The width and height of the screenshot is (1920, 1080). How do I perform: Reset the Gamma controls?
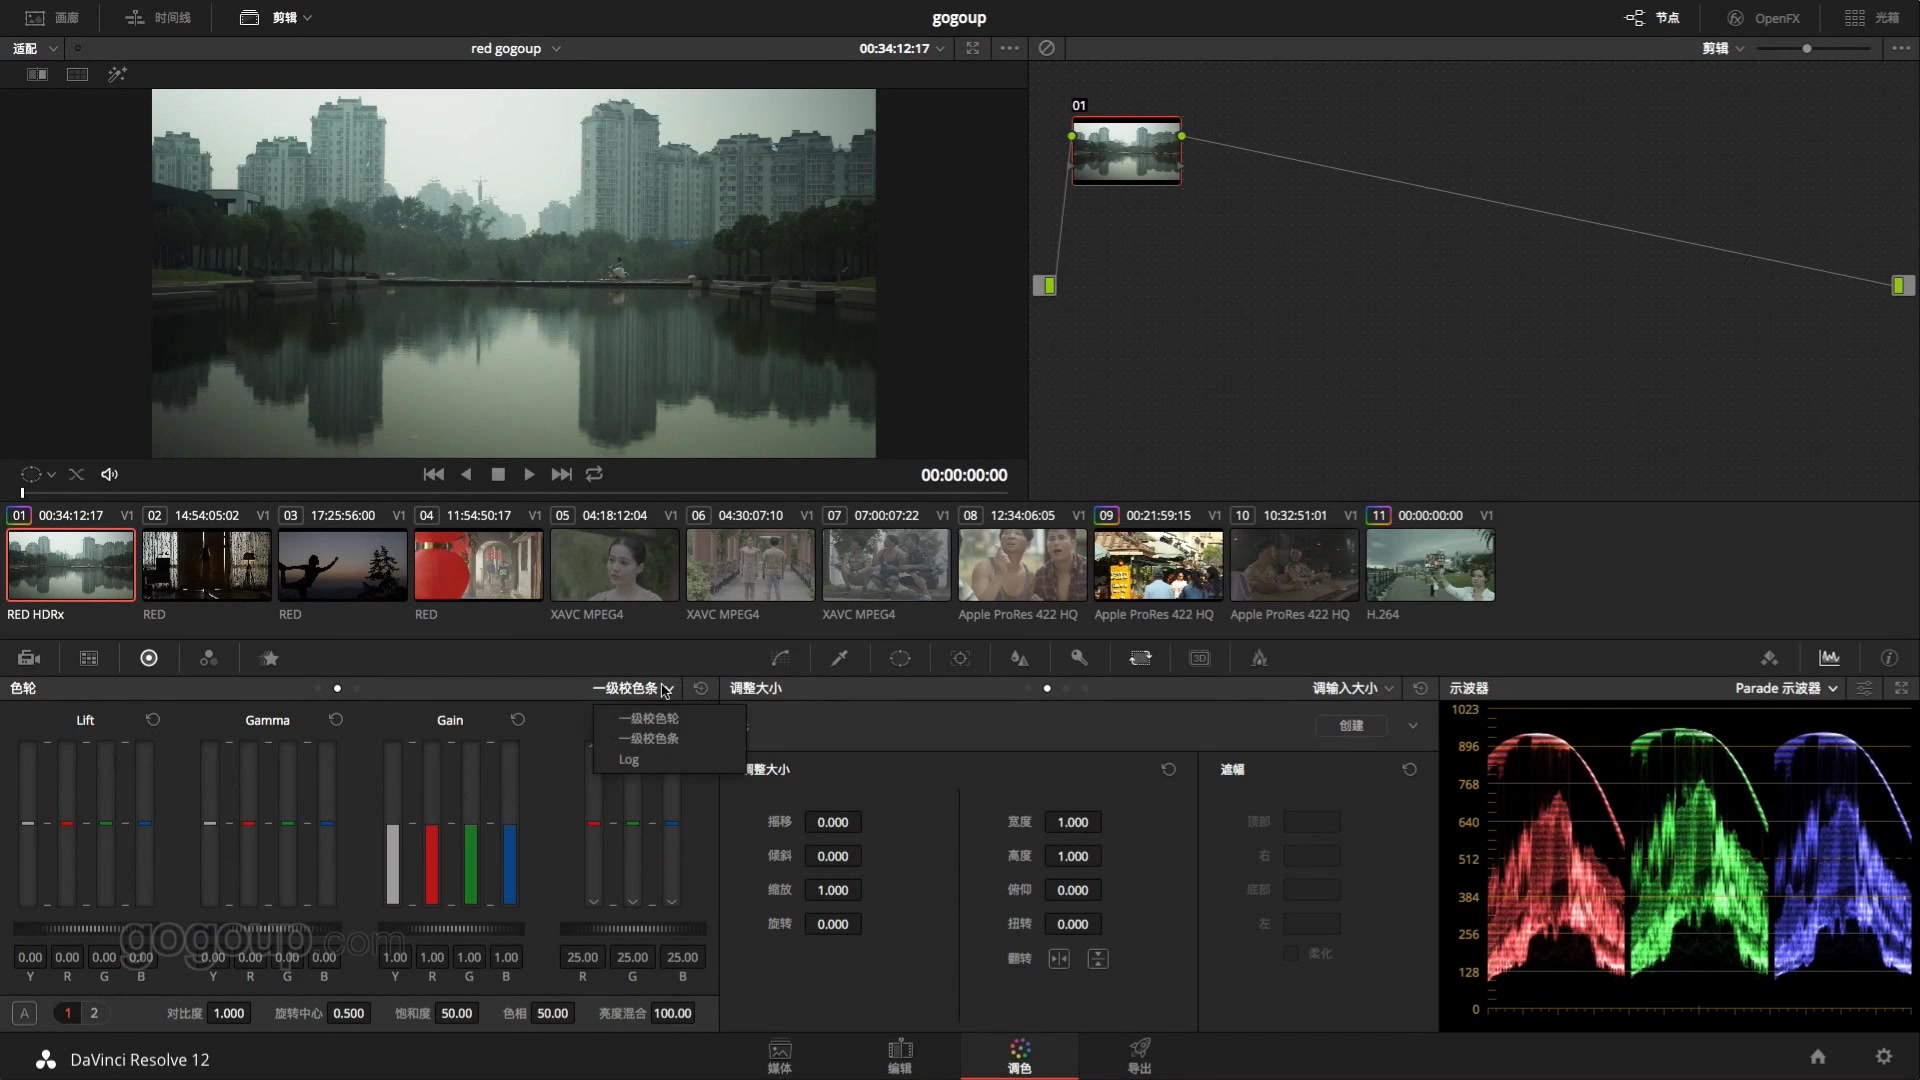(336, 720)
